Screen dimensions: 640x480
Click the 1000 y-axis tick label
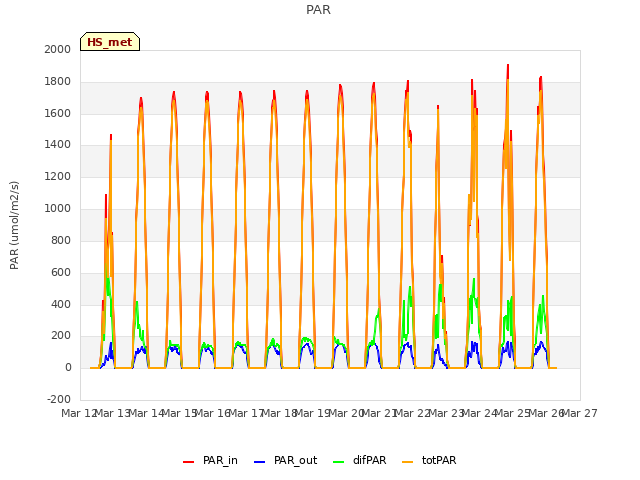[58, 209]
